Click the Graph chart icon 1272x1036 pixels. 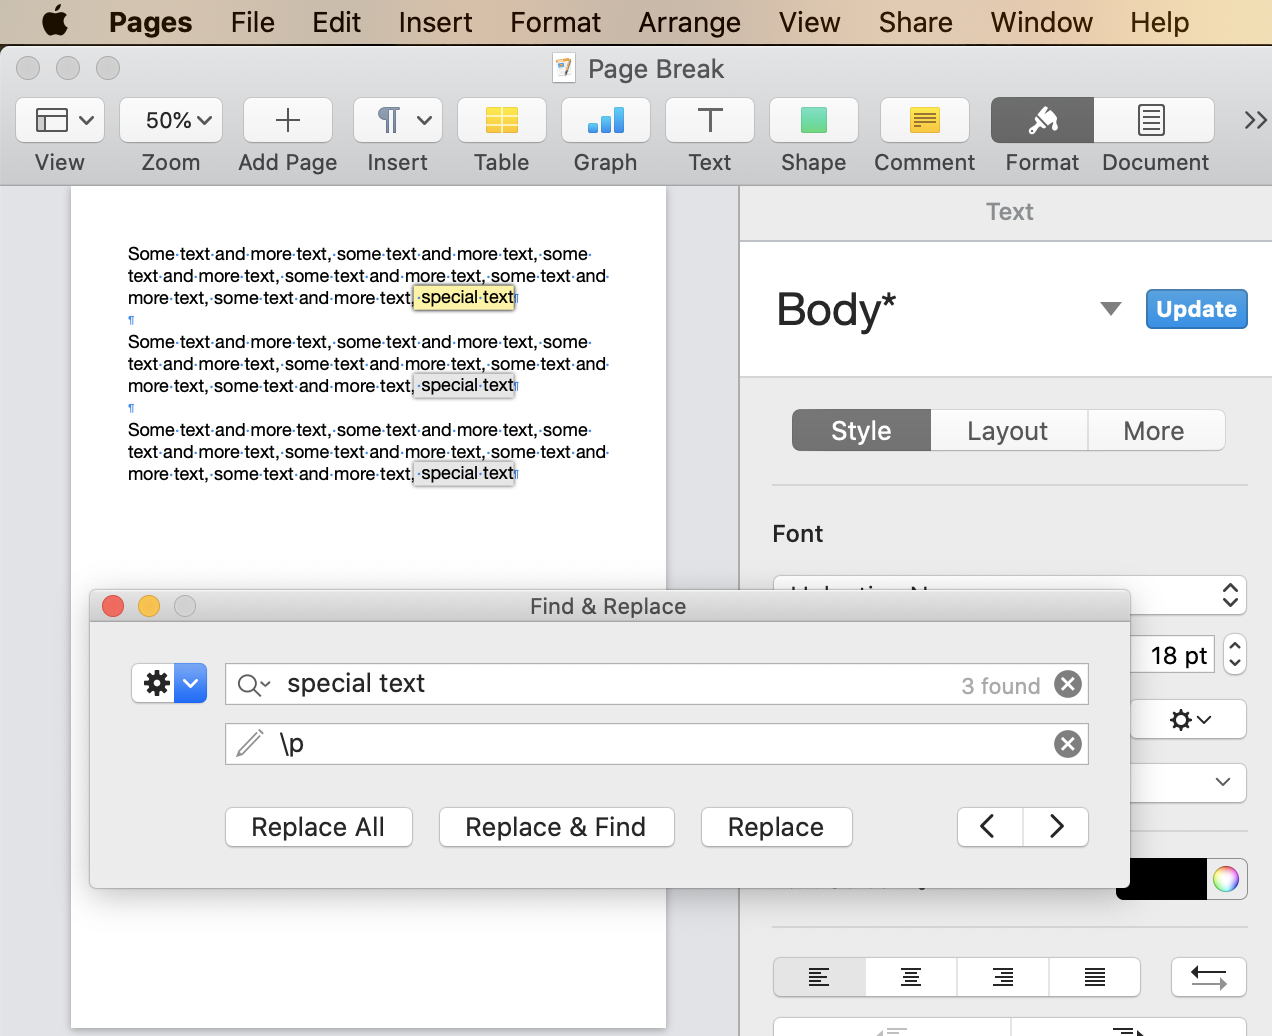tap(605, 121)
